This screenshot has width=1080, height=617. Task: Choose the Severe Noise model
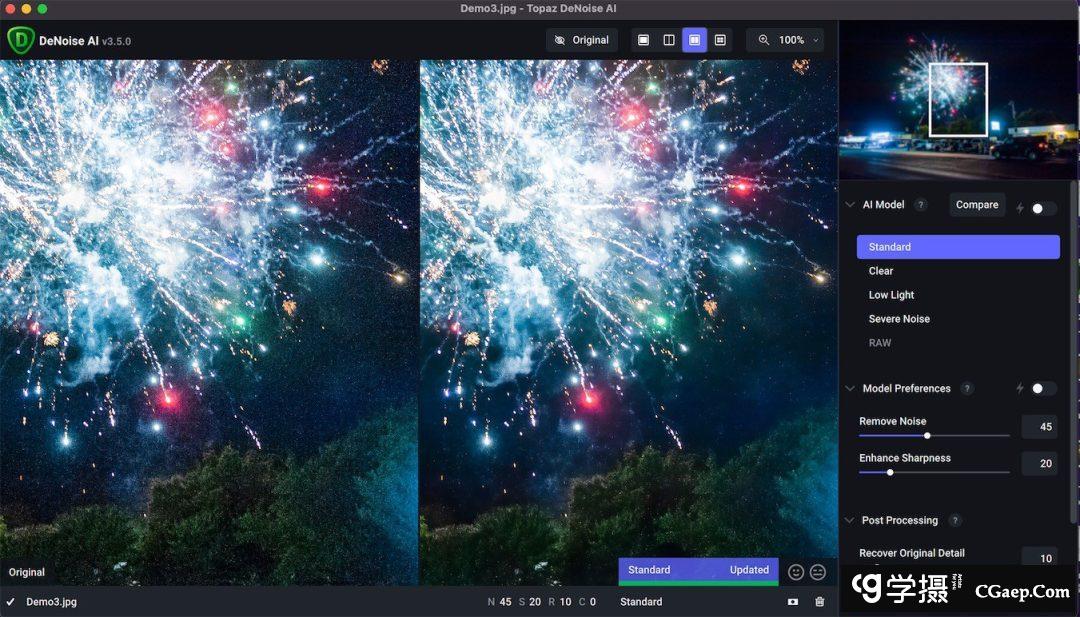point(899,319)
